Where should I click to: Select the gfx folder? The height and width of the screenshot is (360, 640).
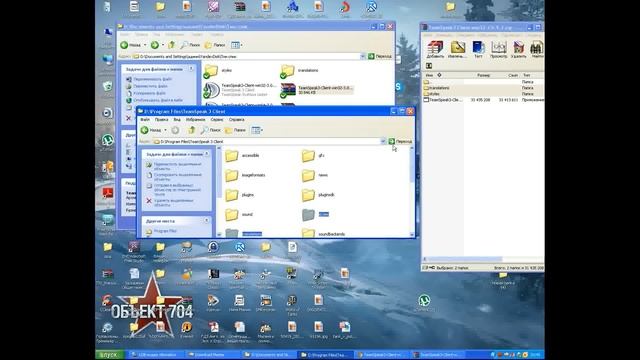[x=313, y=156]
